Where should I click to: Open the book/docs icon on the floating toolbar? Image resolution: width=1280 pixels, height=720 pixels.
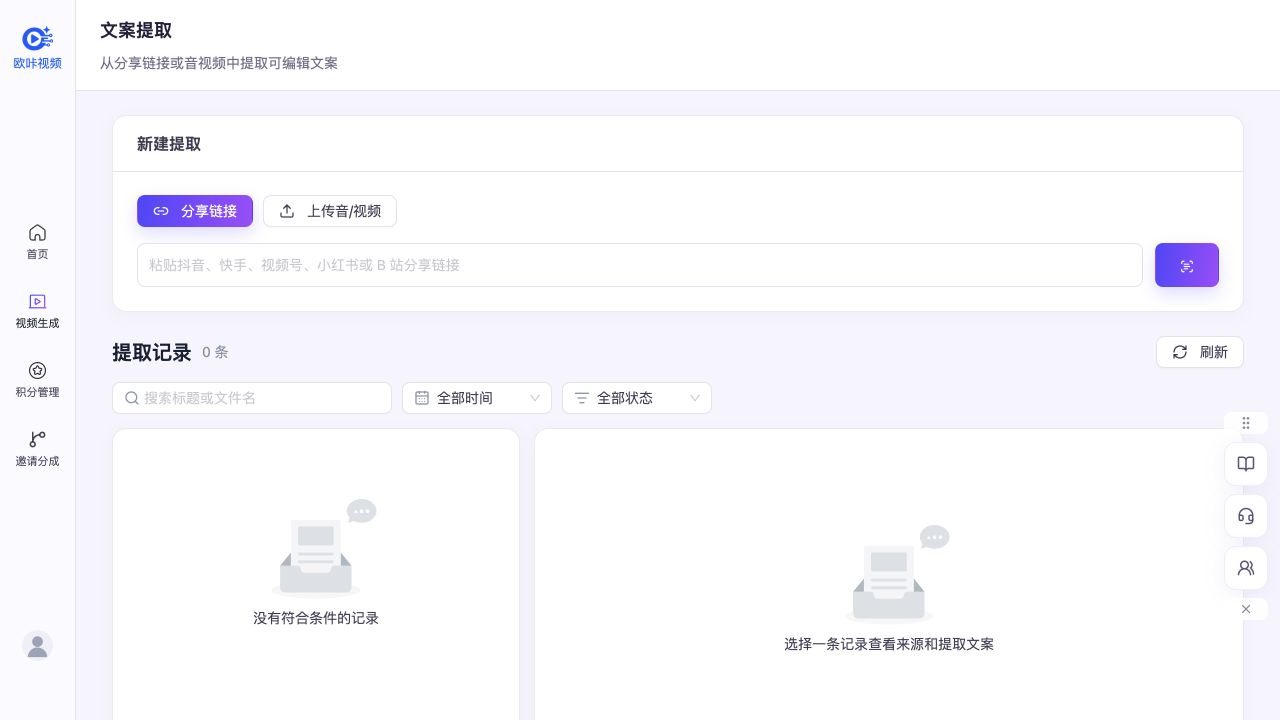pos(1246,464)
